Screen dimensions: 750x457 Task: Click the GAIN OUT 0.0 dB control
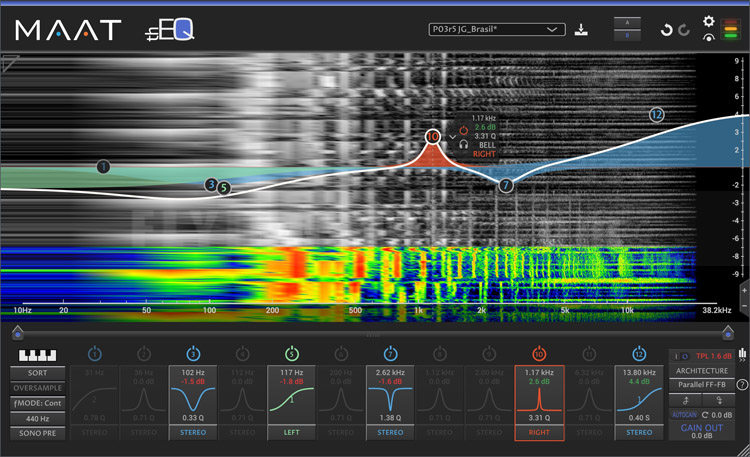[x=702, y=431]
